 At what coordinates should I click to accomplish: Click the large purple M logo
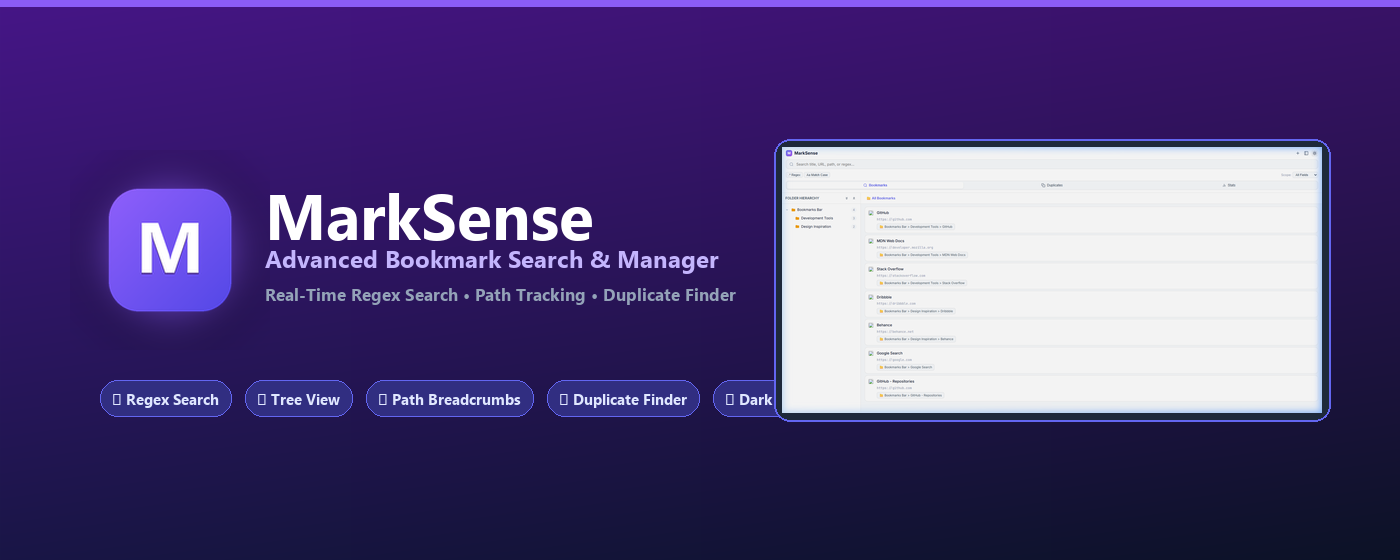point(170,250)
